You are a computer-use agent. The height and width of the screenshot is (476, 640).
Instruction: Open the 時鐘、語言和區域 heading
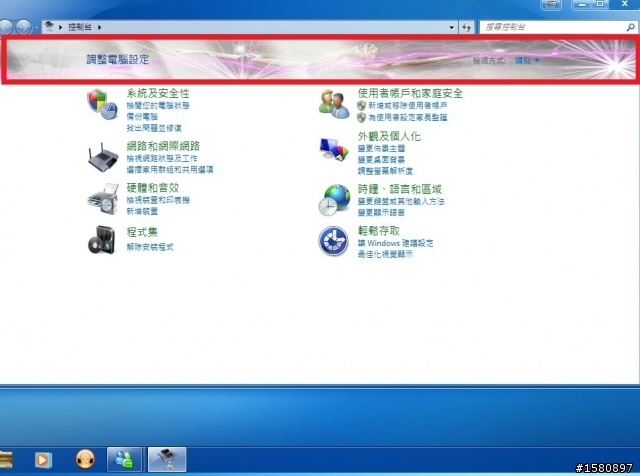(400, 189)
